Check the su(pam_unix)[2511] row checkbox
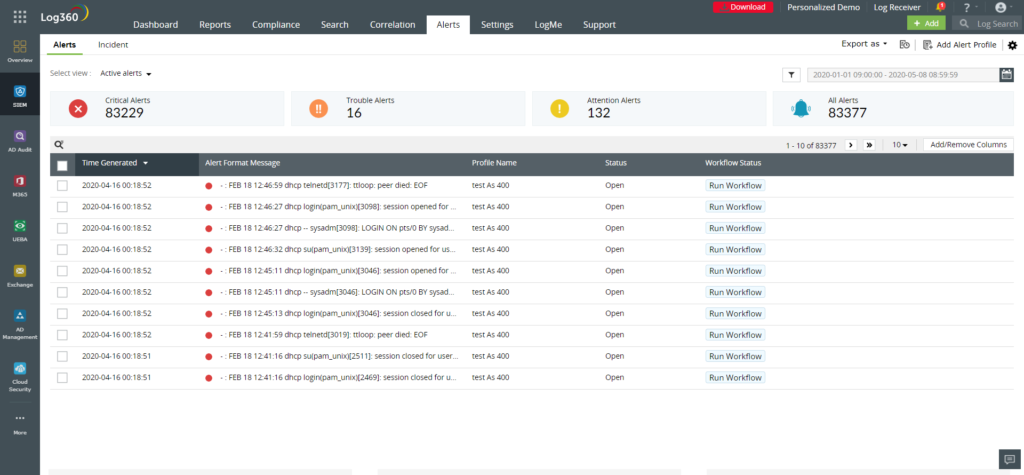The width and height of the screenshot is (1024, 475). point(62,356)
